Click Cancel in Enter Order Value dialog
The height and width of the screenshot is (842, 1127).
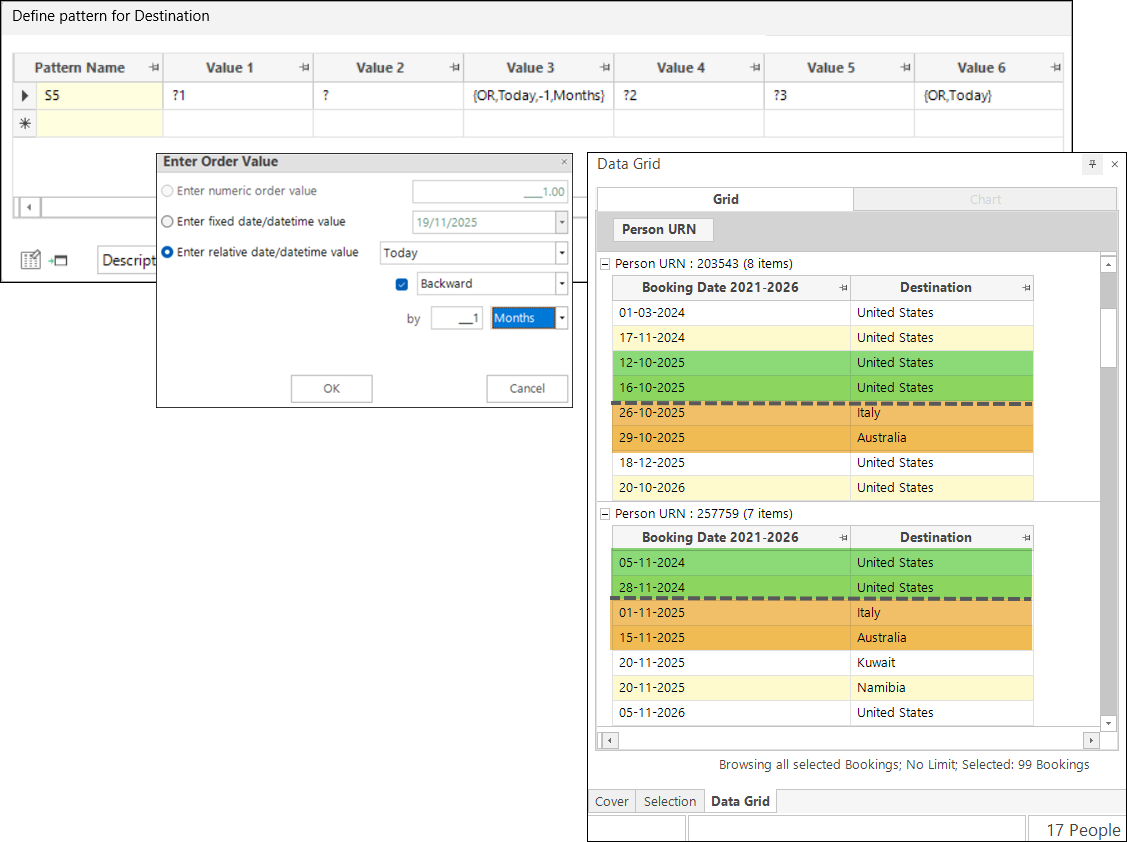pyautogui.click(x=527, y=389)
